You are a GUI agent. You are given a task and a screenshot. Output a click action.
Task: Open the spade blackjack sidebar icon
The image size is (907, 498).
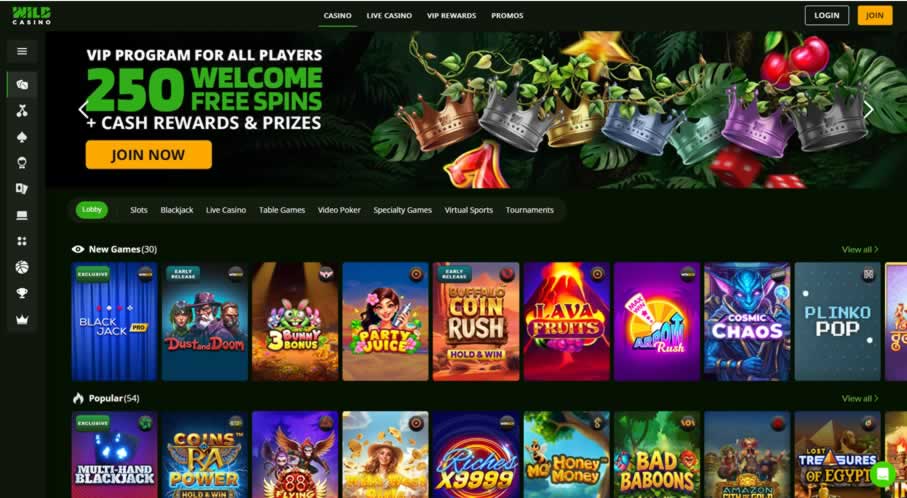click(22, 137)
